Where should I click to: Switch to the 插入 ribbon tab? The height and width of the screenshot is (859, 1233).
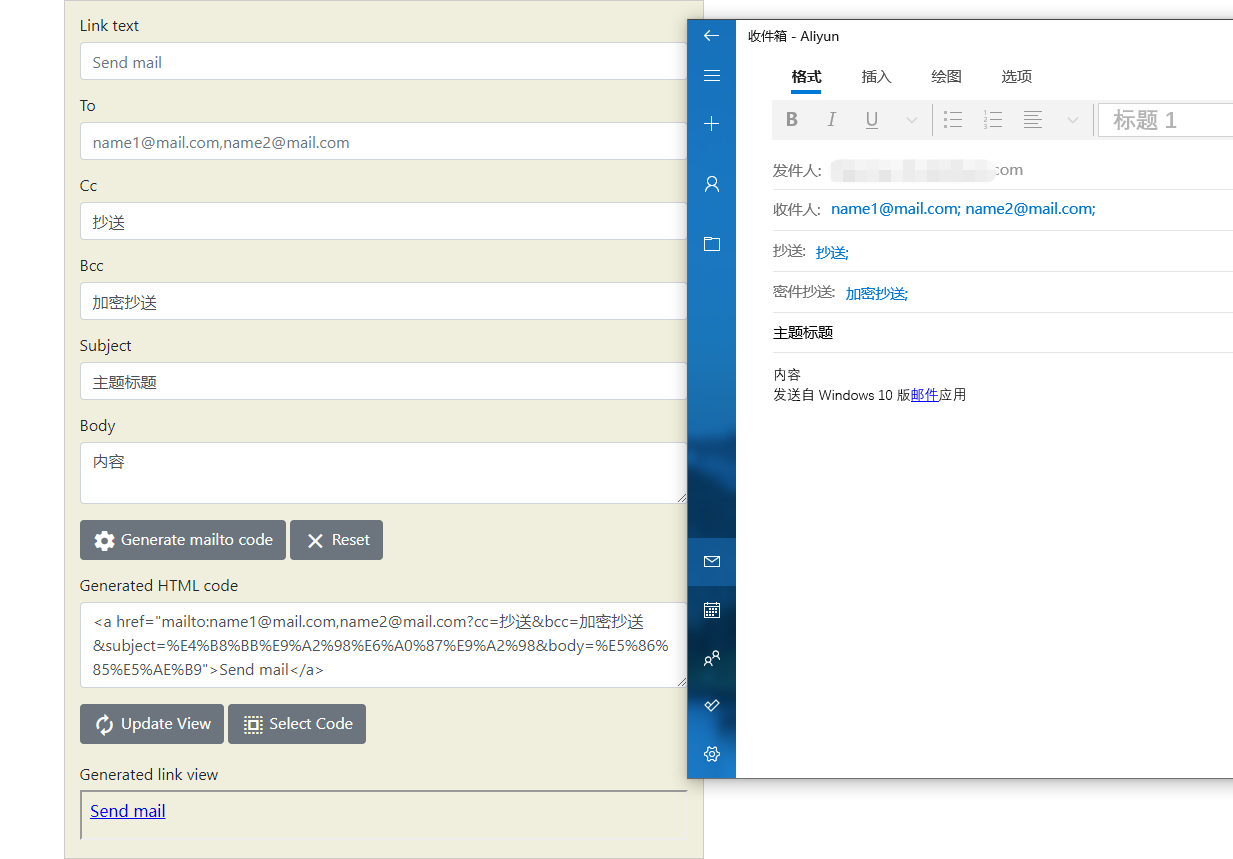pyautogui.click(x=876, y=77)
